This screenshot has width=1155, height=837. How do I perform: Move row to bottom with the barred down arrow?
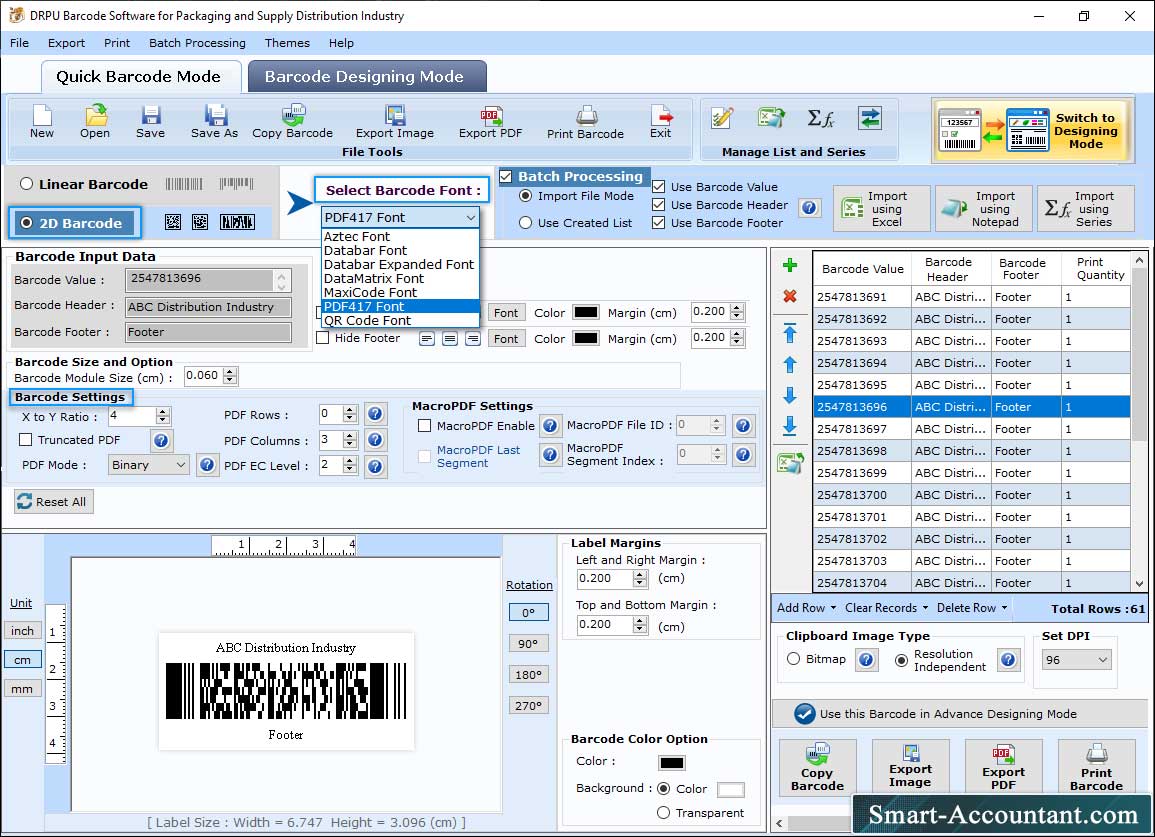(790, 426)
